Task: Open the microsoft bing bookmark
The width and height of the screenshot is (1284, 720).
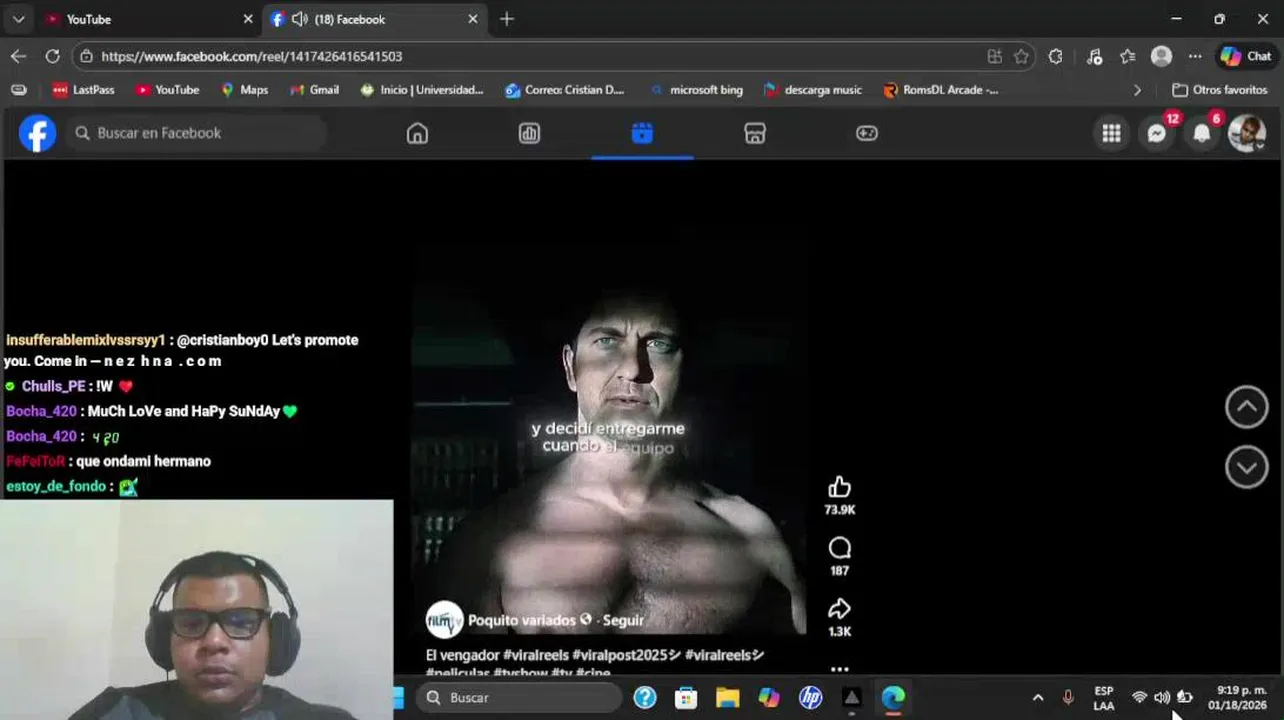Action: (696, 90)
